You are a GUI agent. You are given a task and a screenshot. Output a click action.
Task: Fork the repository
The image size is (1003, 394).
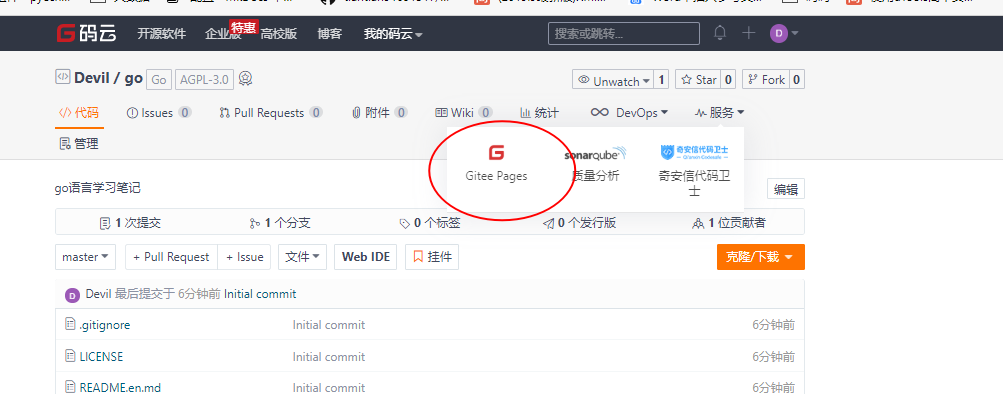[766, 80]
